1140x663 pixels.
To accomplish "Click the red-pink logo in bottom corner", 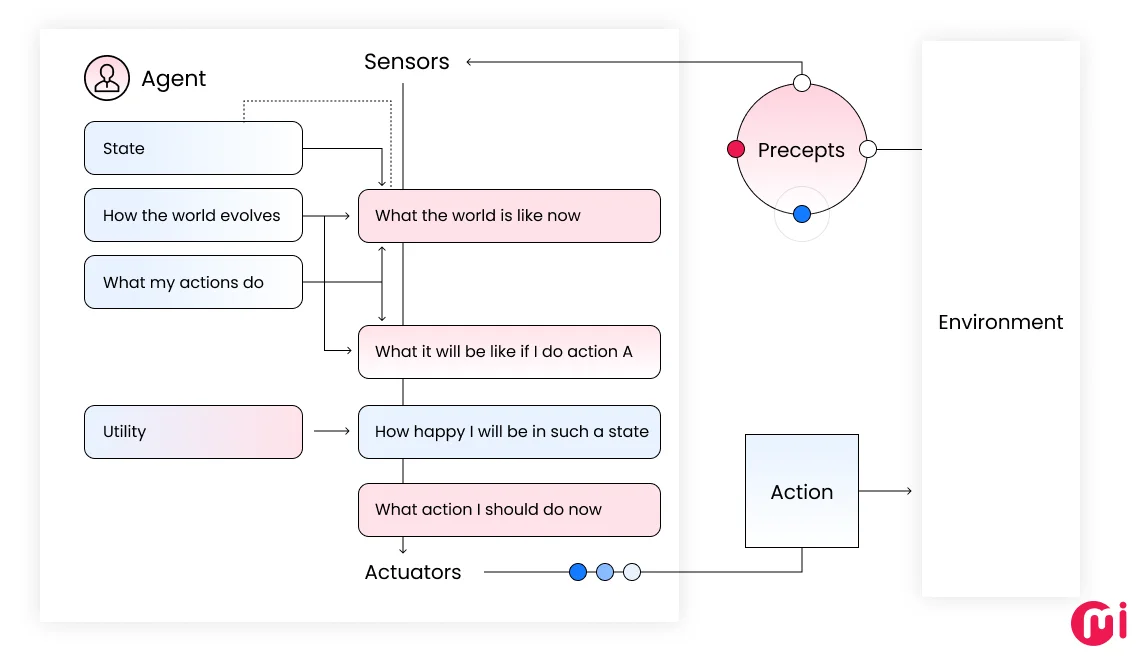I will click(1098, 622).
